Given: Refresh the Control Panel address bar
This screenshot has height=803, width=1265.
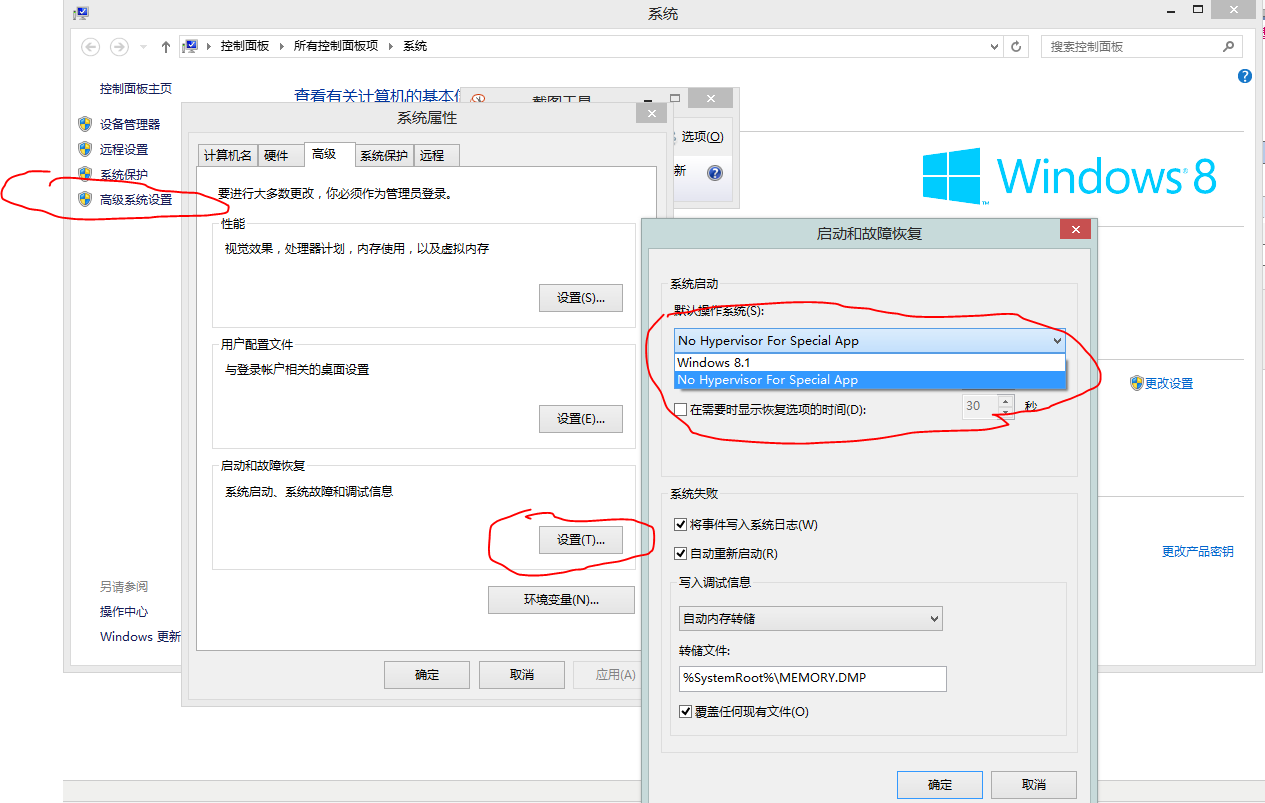Looking at the screenshot, I should click(x=1017, y=46).
